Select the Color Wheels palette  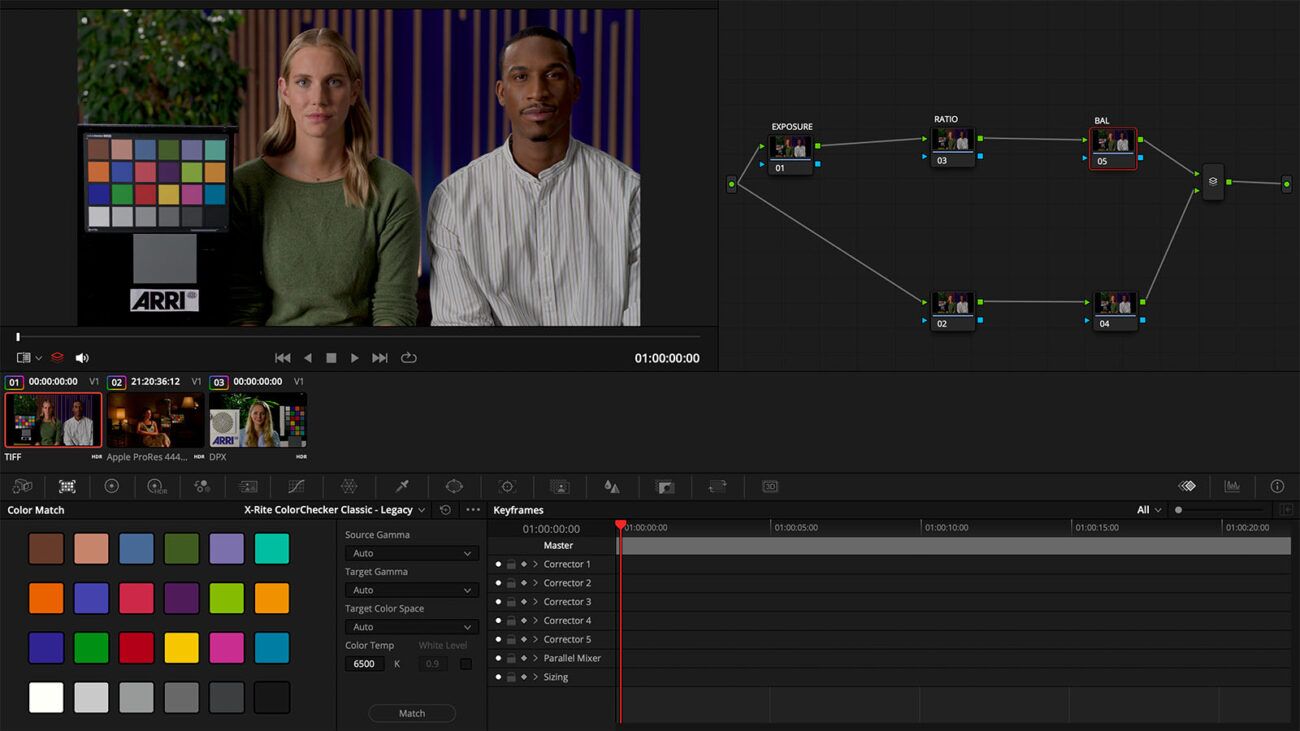tap(112, 486)
